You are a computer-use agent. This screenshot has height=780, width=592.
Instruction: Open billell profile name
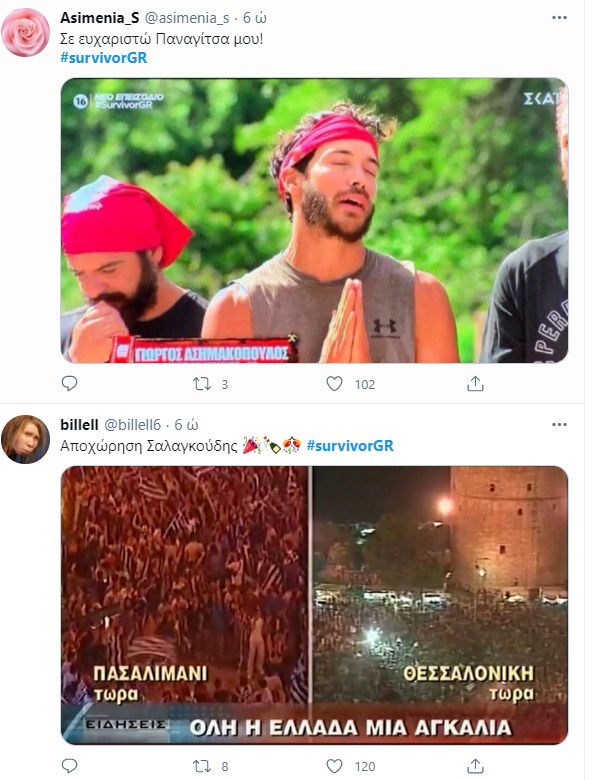[x=79, y=425]
